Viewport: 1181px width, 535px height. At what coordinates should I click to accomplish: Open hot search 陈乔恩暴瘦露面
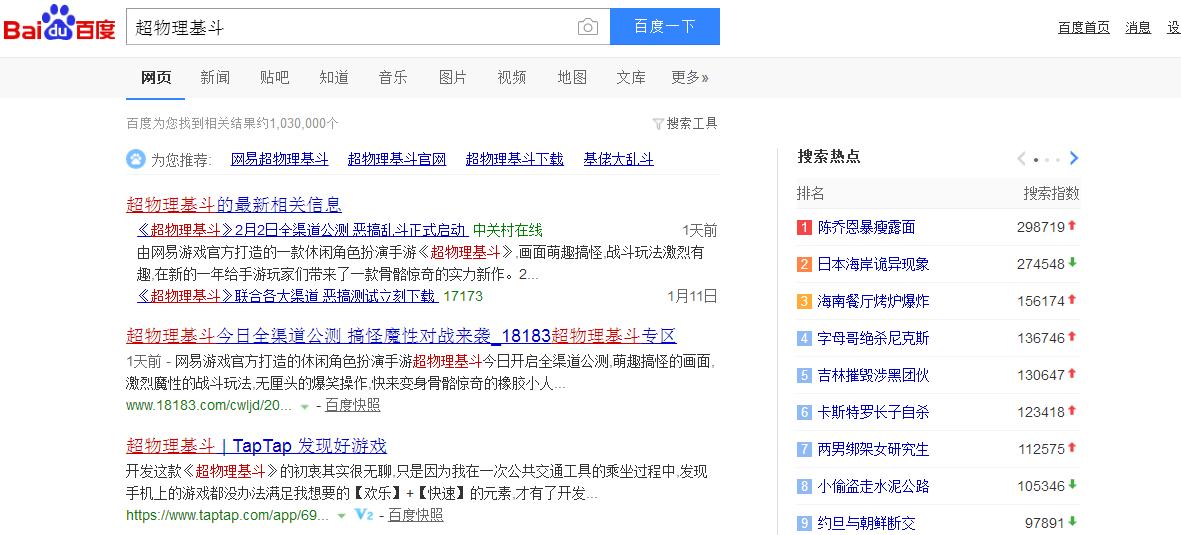(866, 227)
